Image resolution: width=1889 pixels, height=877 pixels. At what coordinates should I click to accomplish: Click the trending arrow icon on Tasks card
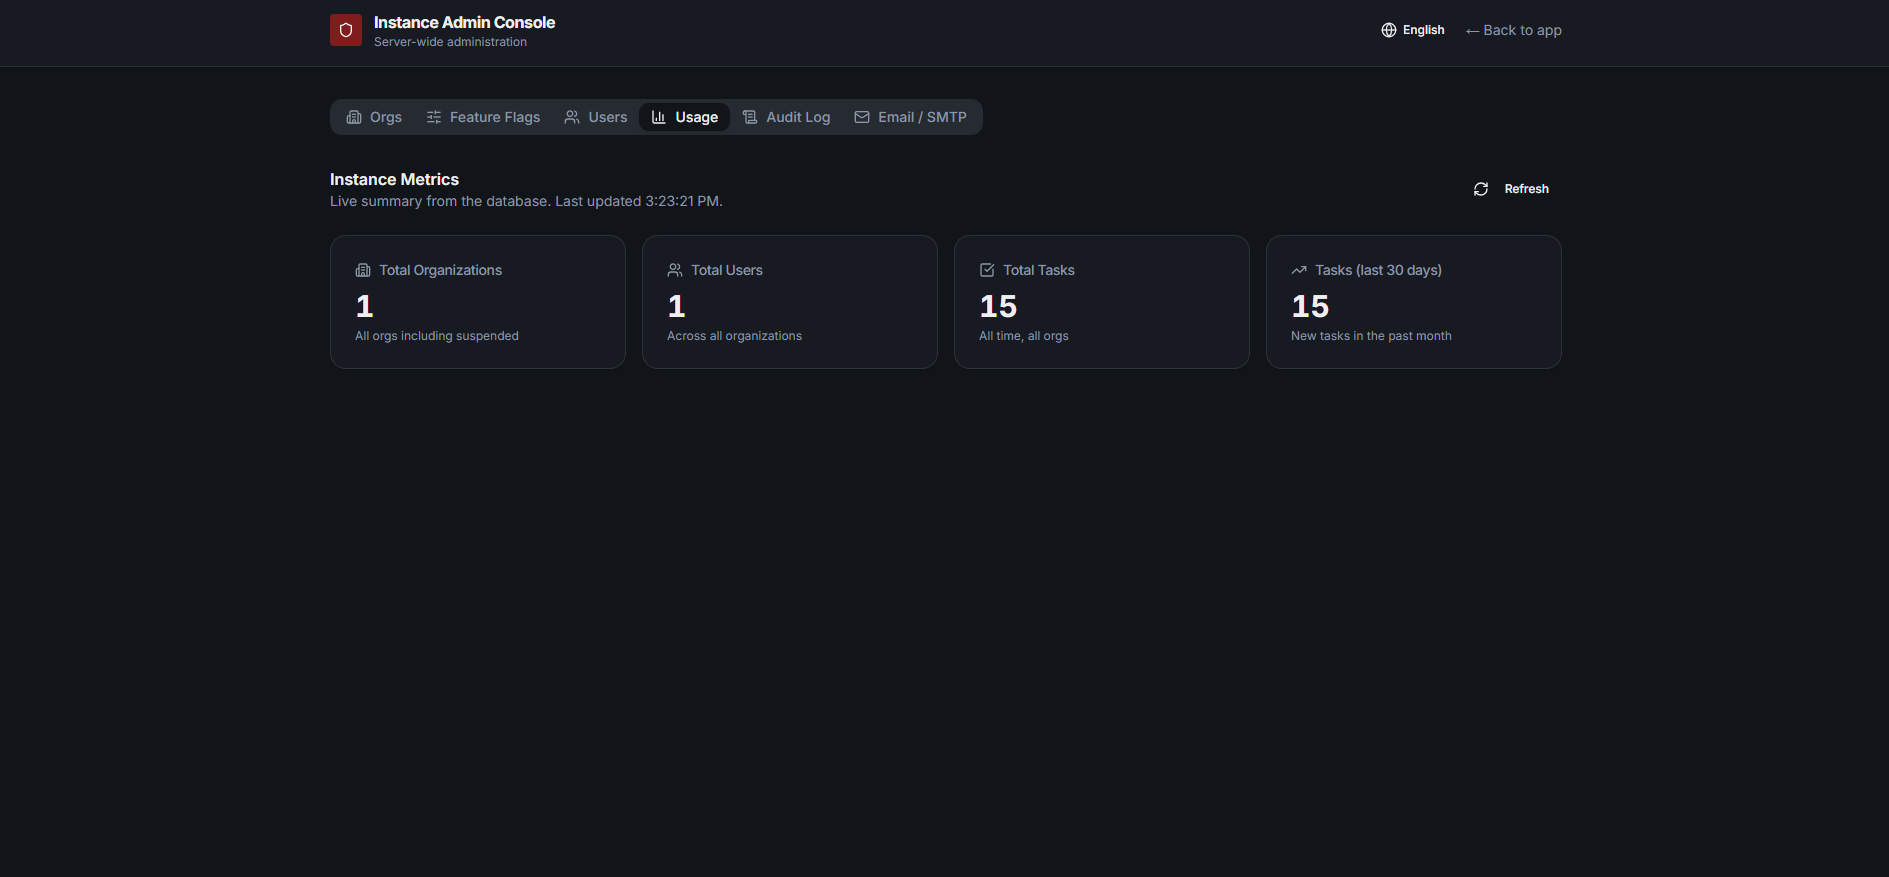click(x=1299, y=270)
